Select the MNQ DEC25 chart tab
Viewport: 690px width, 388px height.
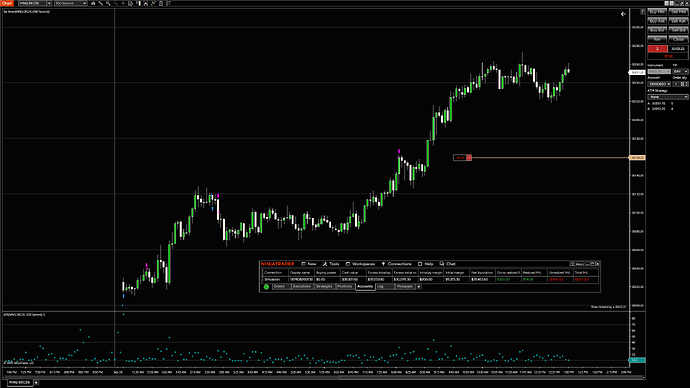tap(19, 383)
